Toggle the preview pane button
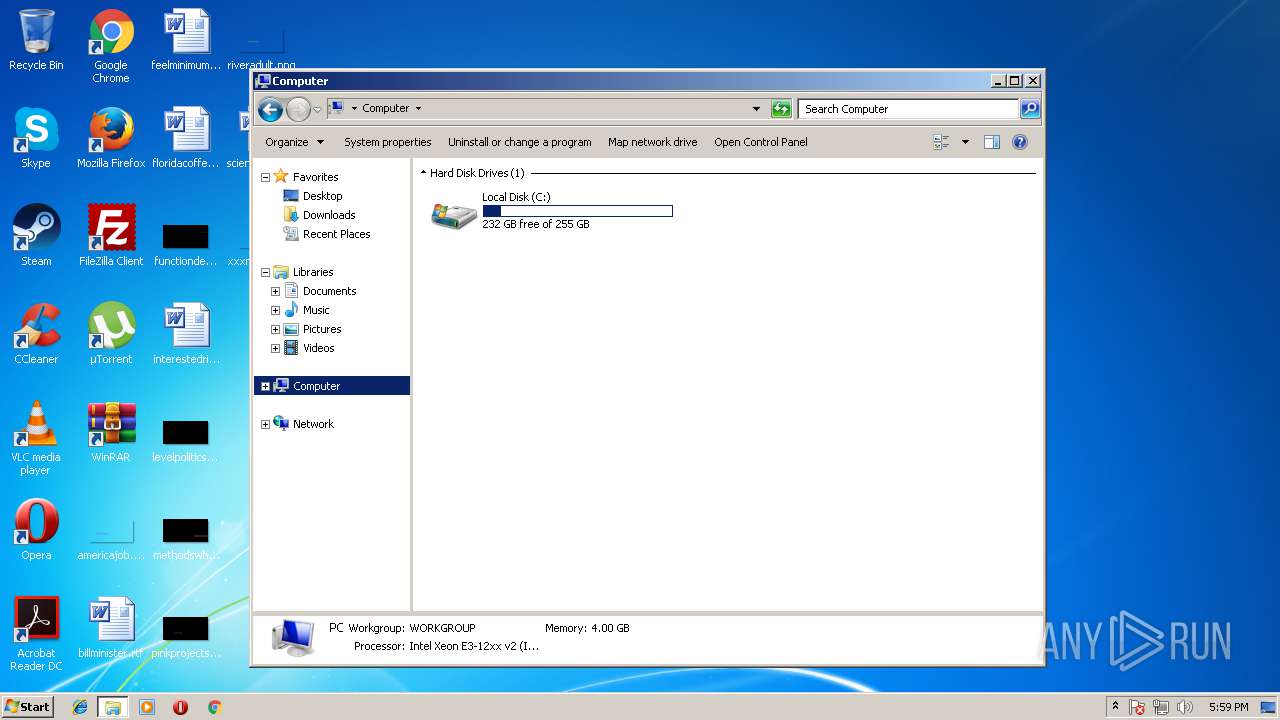 (x=992, y=142)
